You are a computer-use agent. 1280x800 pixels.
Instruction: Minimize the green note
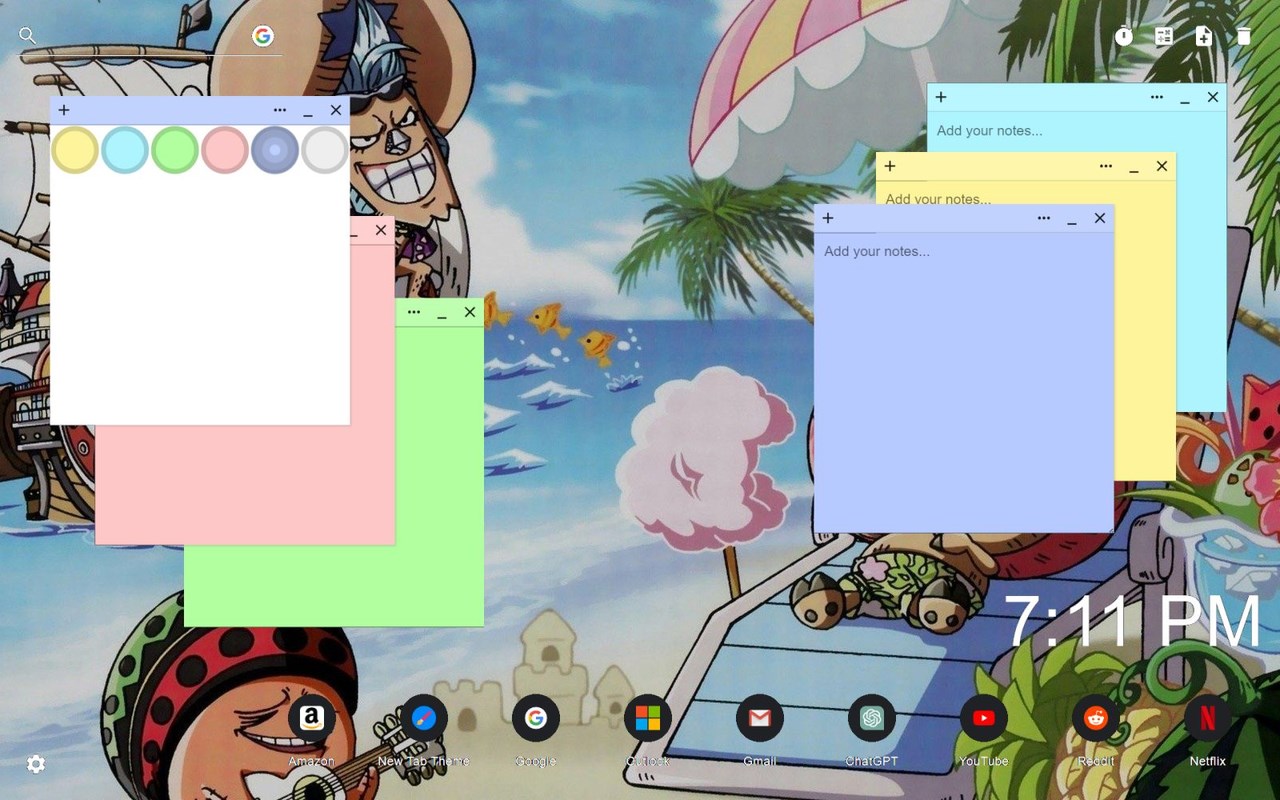pos(442,313)
